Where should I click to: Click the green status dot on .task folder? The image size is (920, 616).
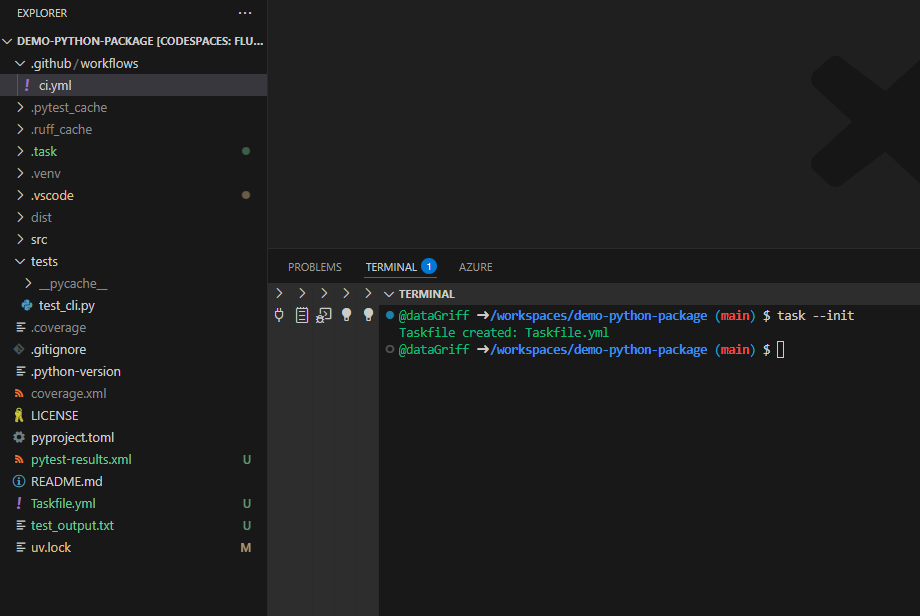point(246,151)
